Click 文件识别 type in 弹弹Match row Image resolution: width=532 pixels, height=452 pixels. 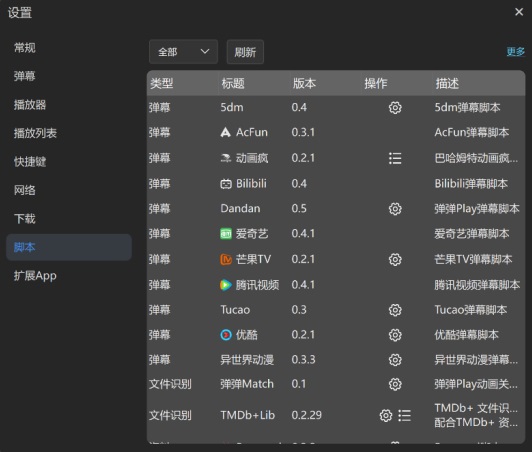pyautogui.click(x=170, y=384)
